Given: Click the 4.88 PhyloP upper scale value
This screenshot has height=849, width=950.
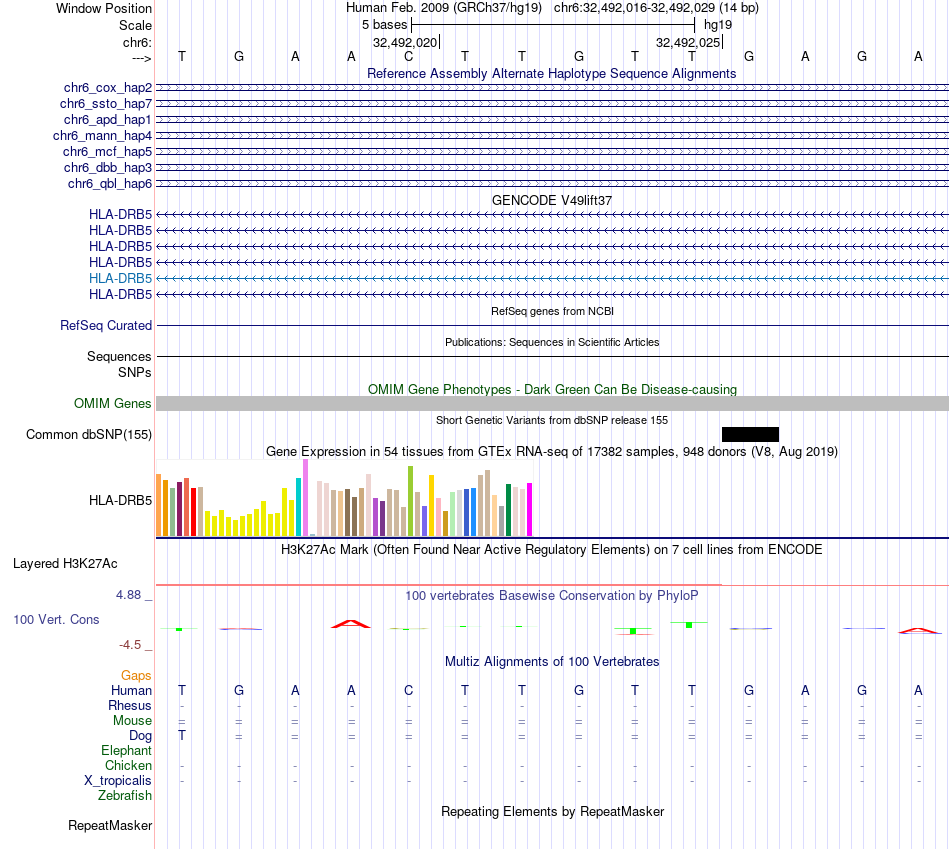Looking at the screenshot, I should point(128,595).
